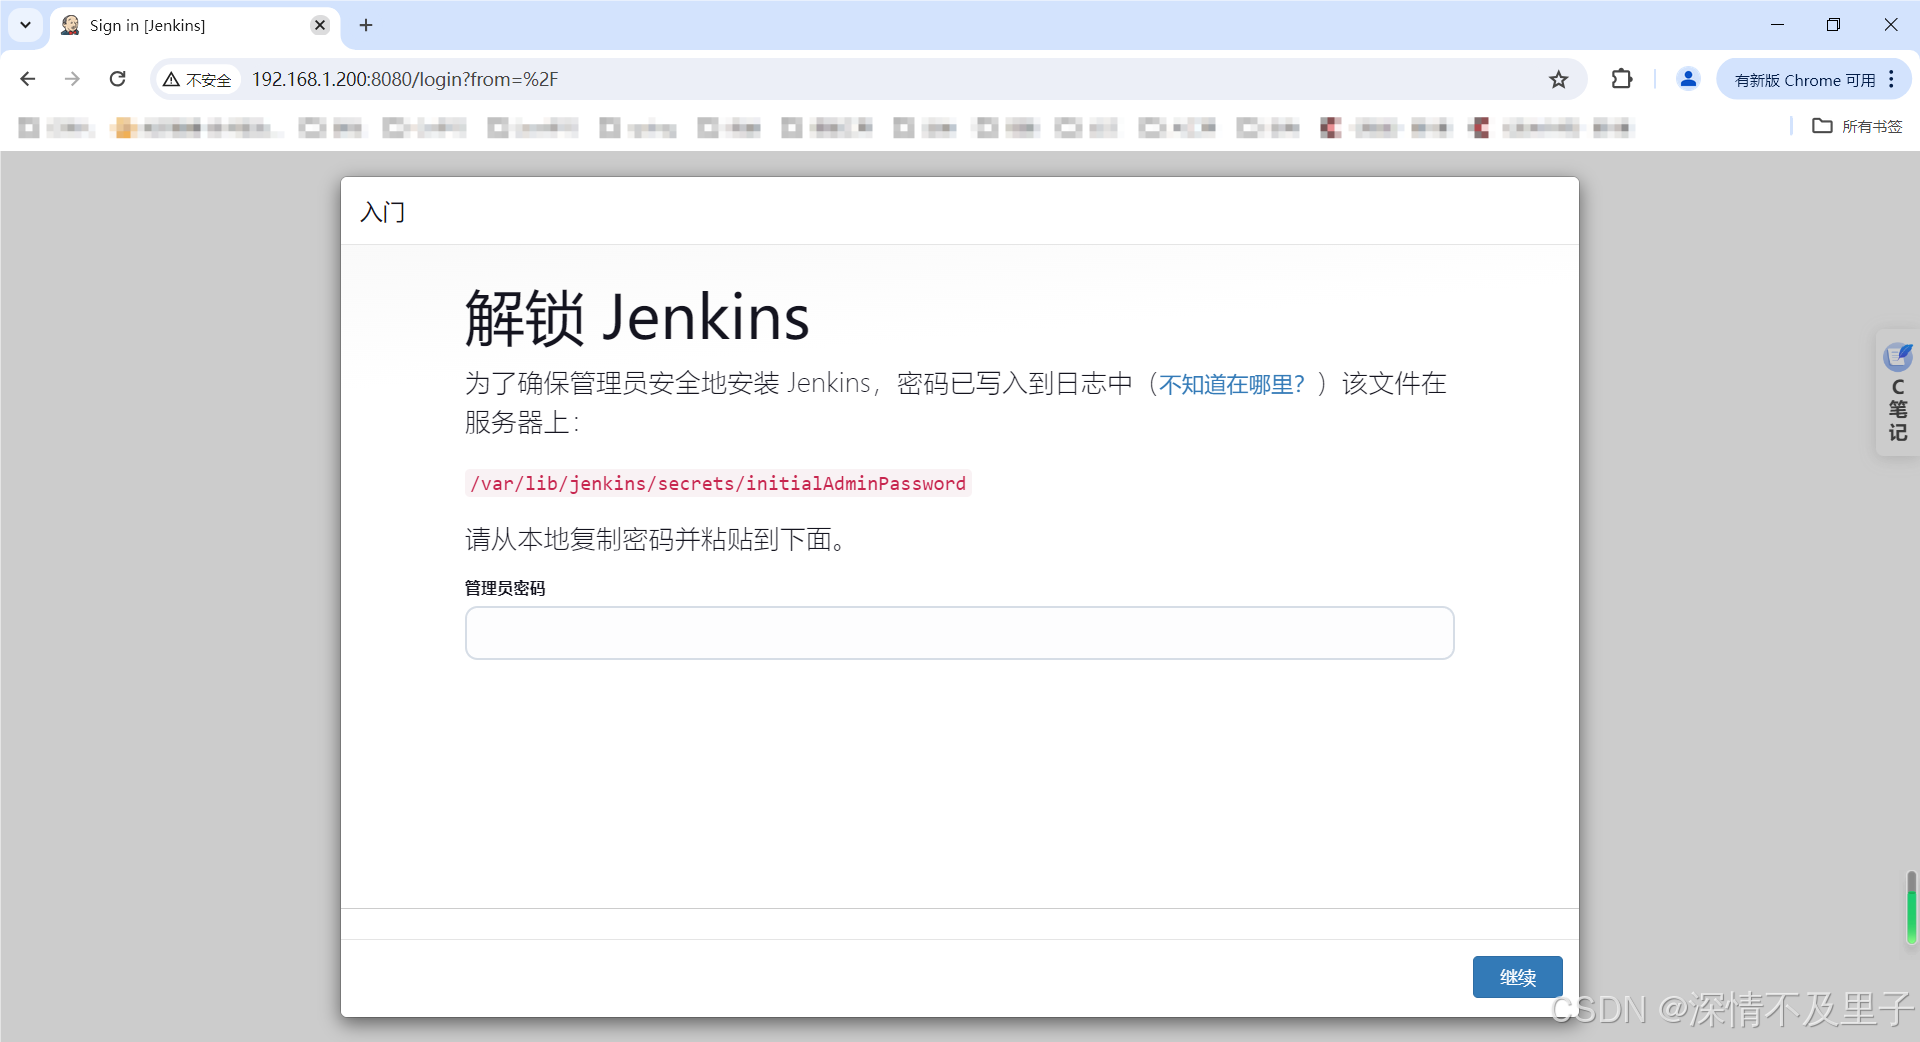
Task: Click the browser back arrow
Action: (x=28, y=79)
